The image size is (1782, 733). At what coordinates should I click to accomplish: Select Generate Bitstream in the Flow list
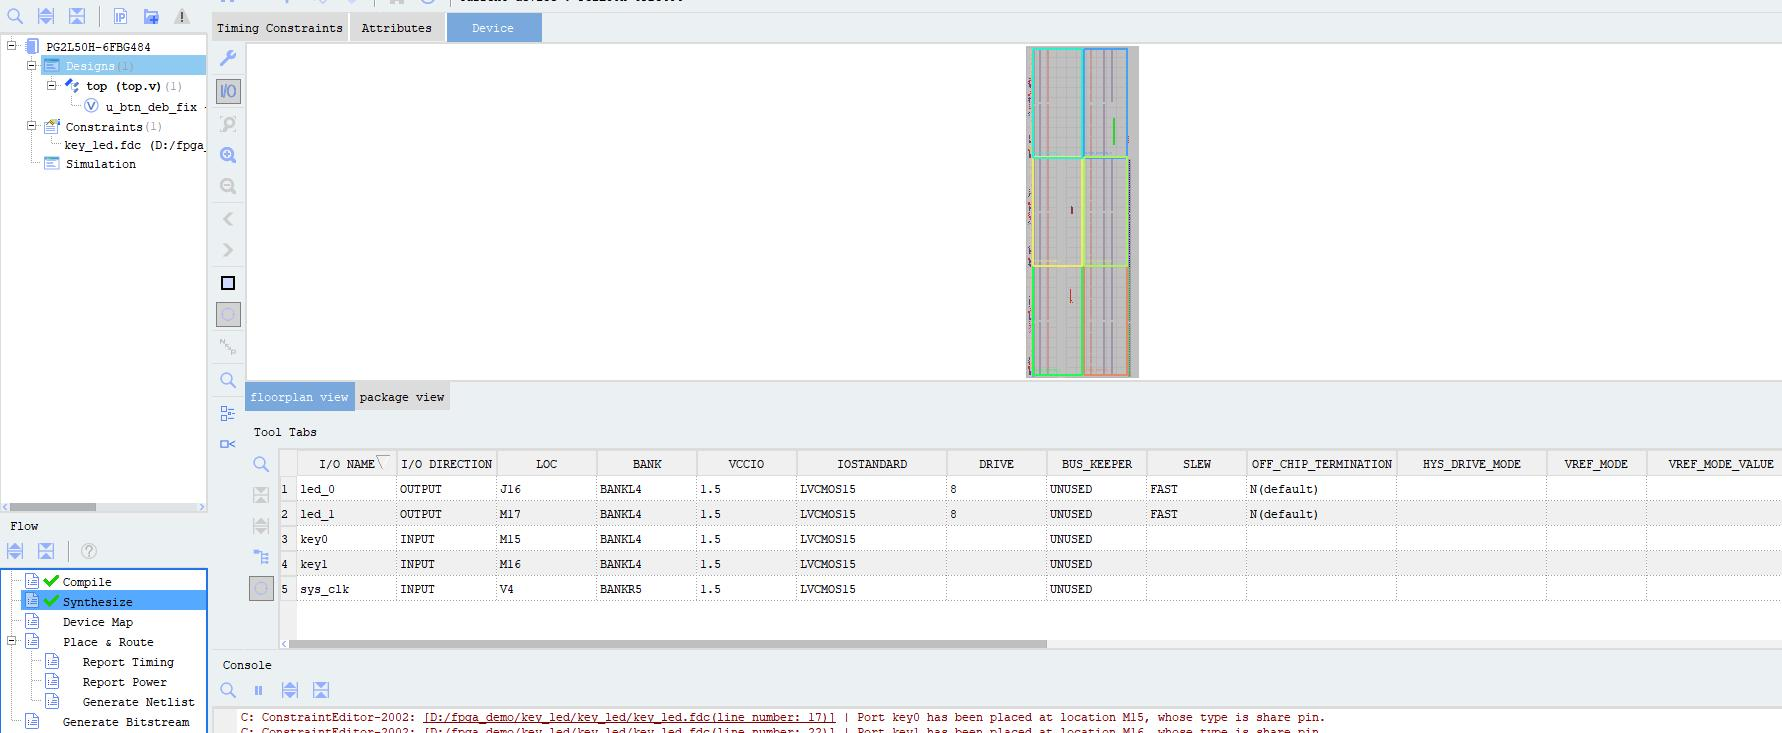click(x=125, y=722)
